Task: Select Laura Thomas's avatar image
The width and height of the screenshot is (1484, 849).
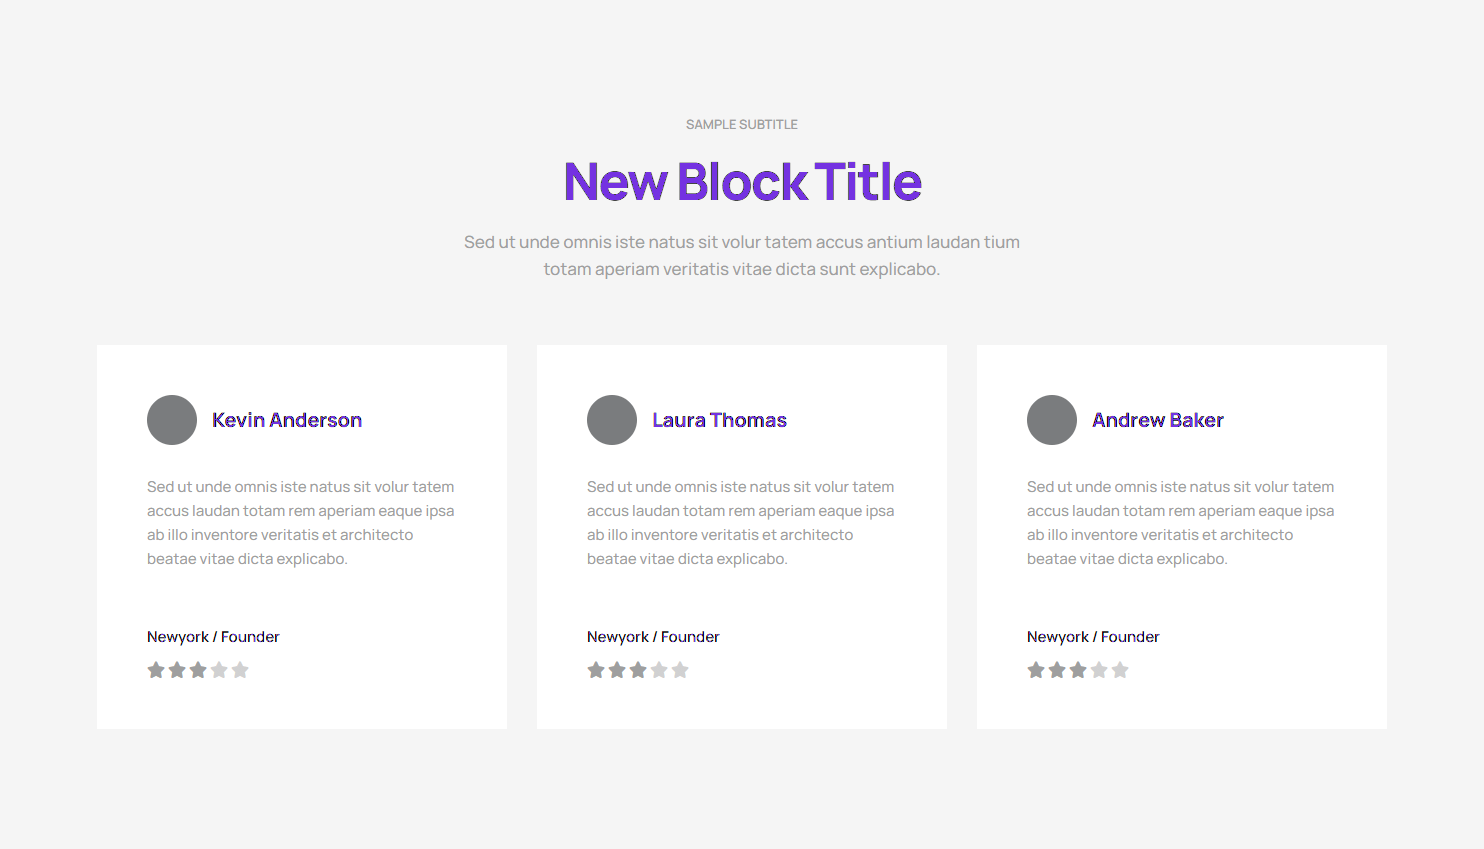Action: coord(612,420)
